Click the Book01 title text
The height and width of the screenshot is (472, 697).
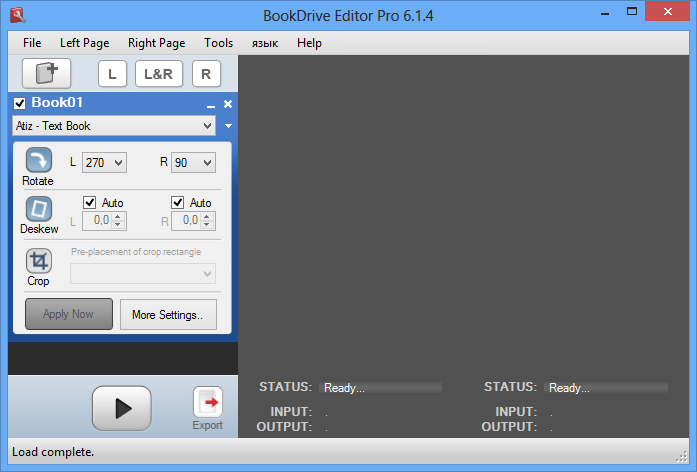pos(57,103)
